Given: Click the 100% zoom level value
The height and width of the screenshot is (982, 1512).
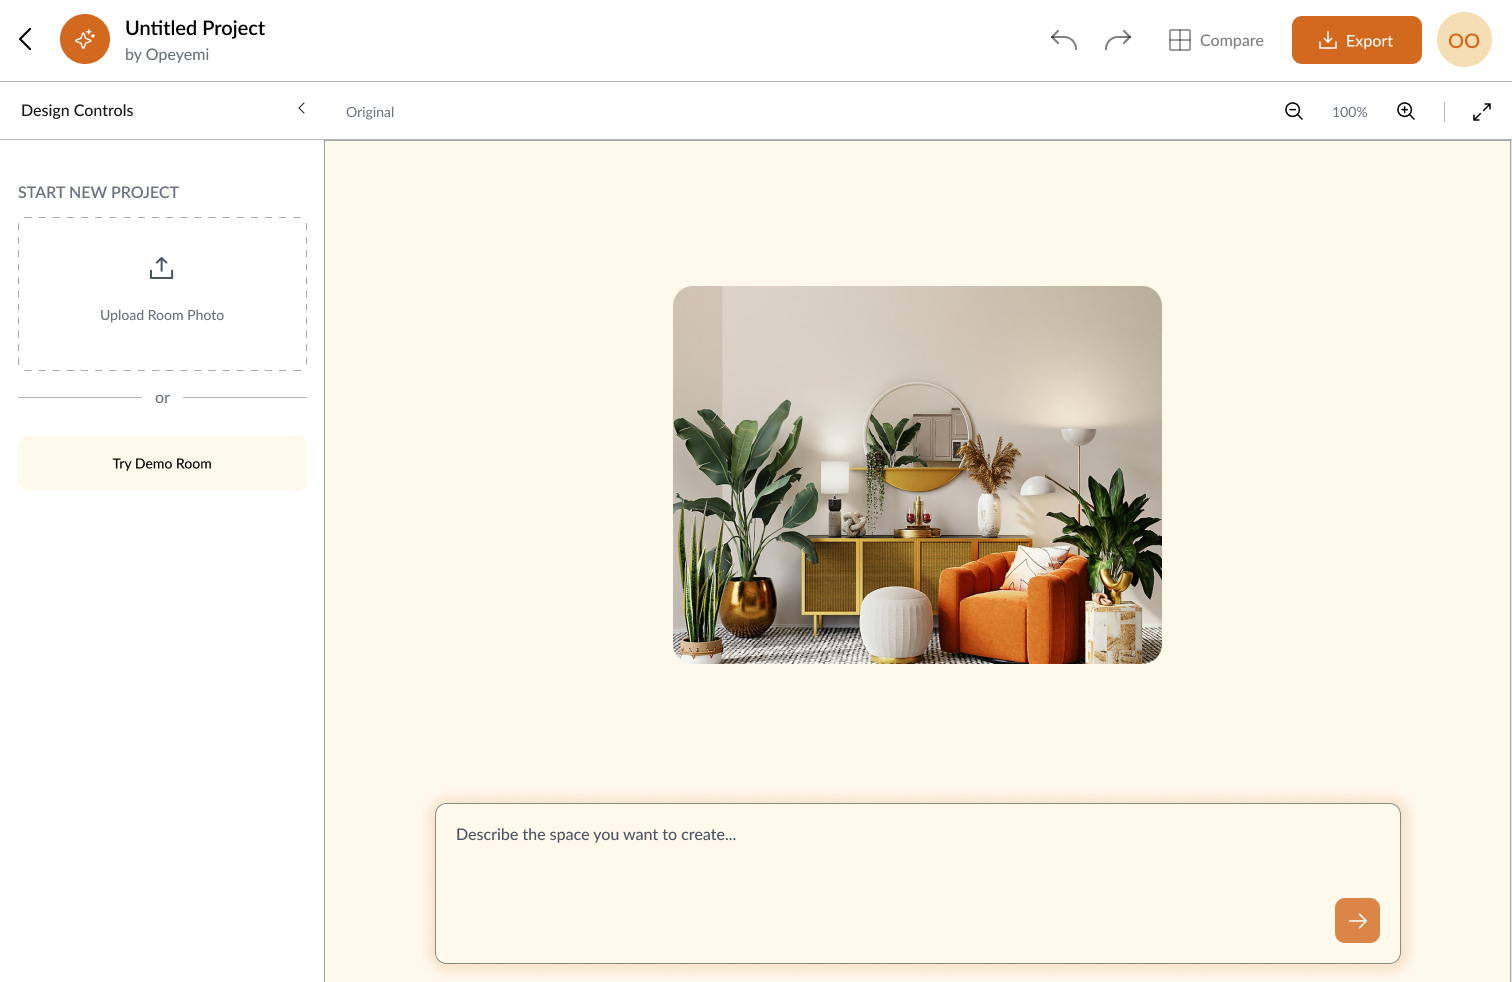Looking at the screenshot, I should pyautogui.click(x=1350, y=112).
